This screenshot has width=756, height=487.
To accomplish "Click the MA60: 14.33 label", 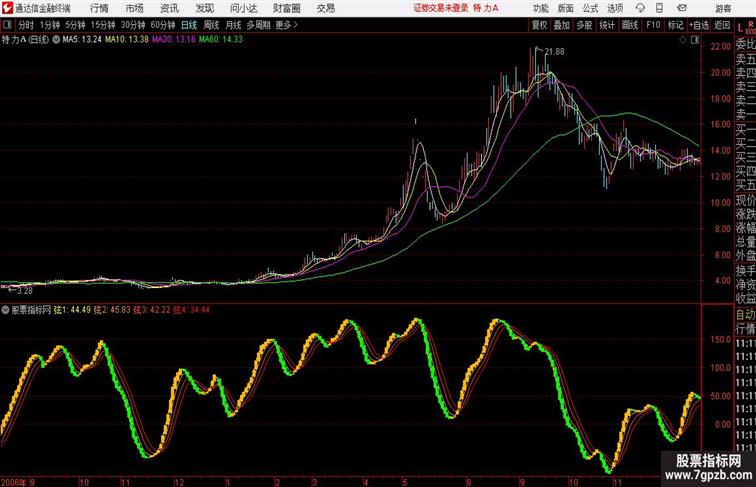I will click(221, 40).
